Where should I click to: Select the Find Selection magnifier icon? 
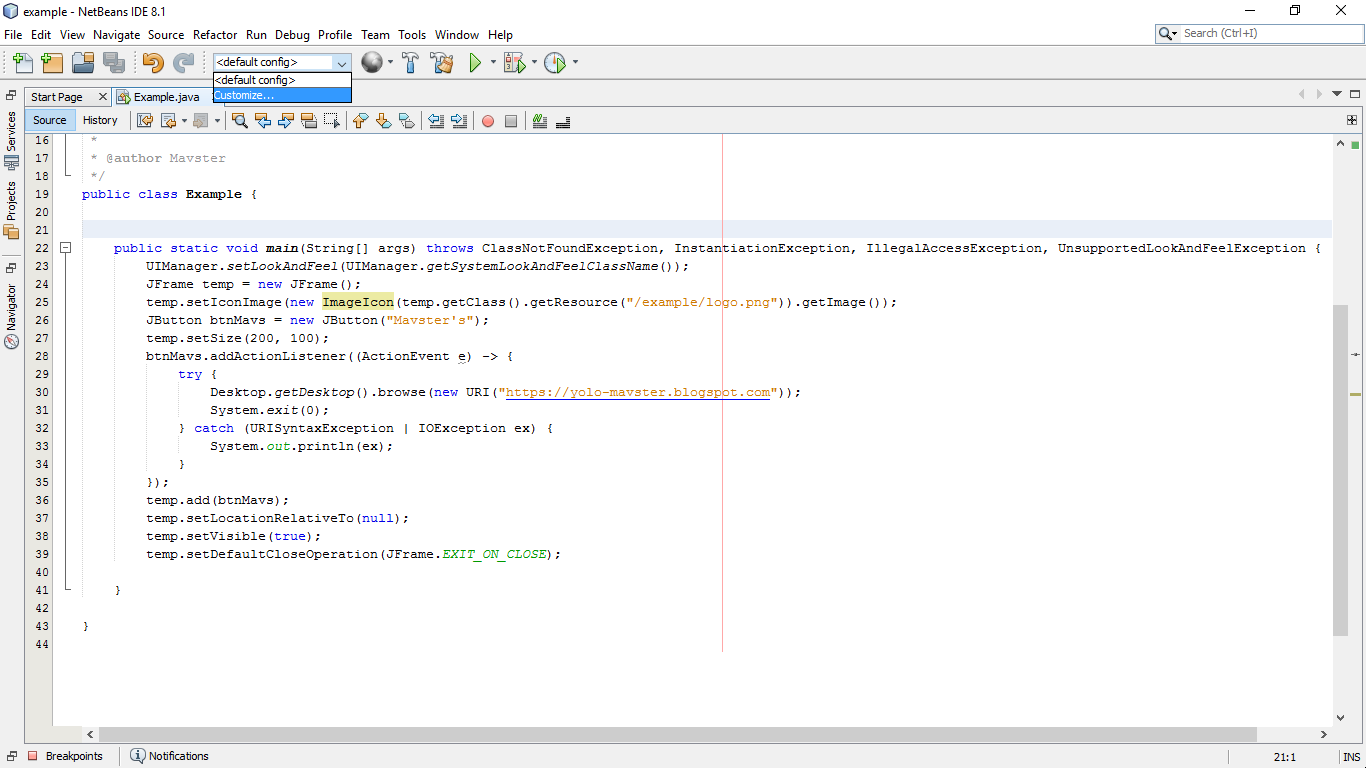click(240, 120)
